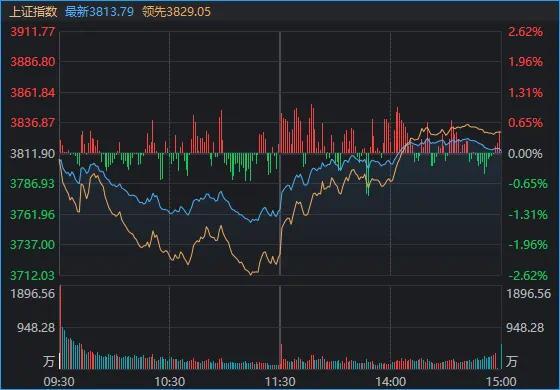Click the red 2.62% percentage label
560x390 pixels.
525,32
